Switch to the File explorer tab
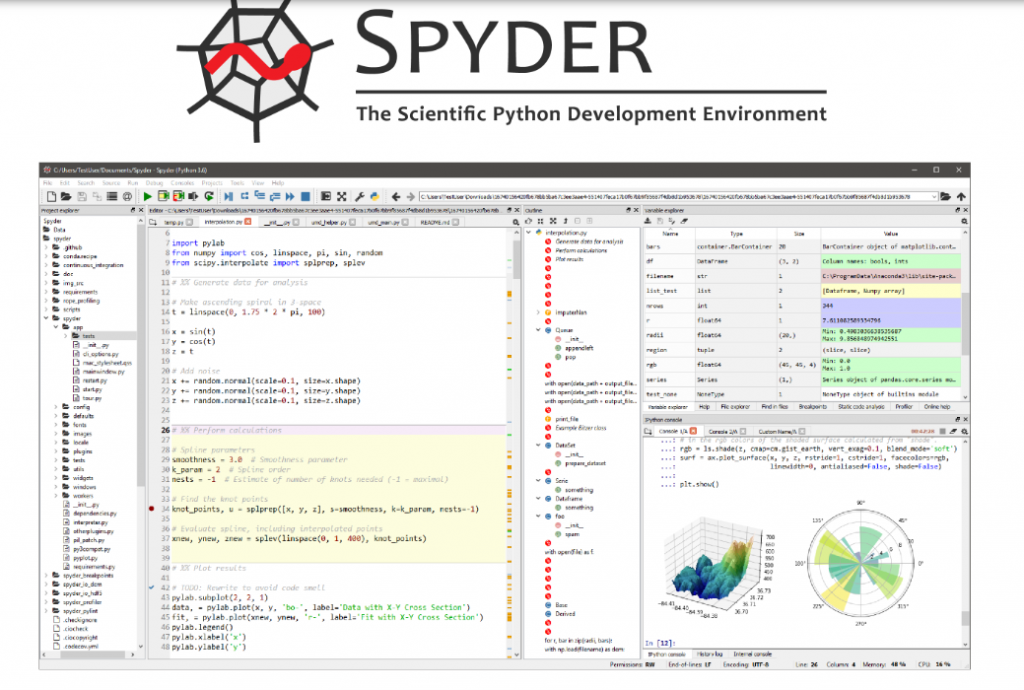1024x690 pixels. pos(733,408)
